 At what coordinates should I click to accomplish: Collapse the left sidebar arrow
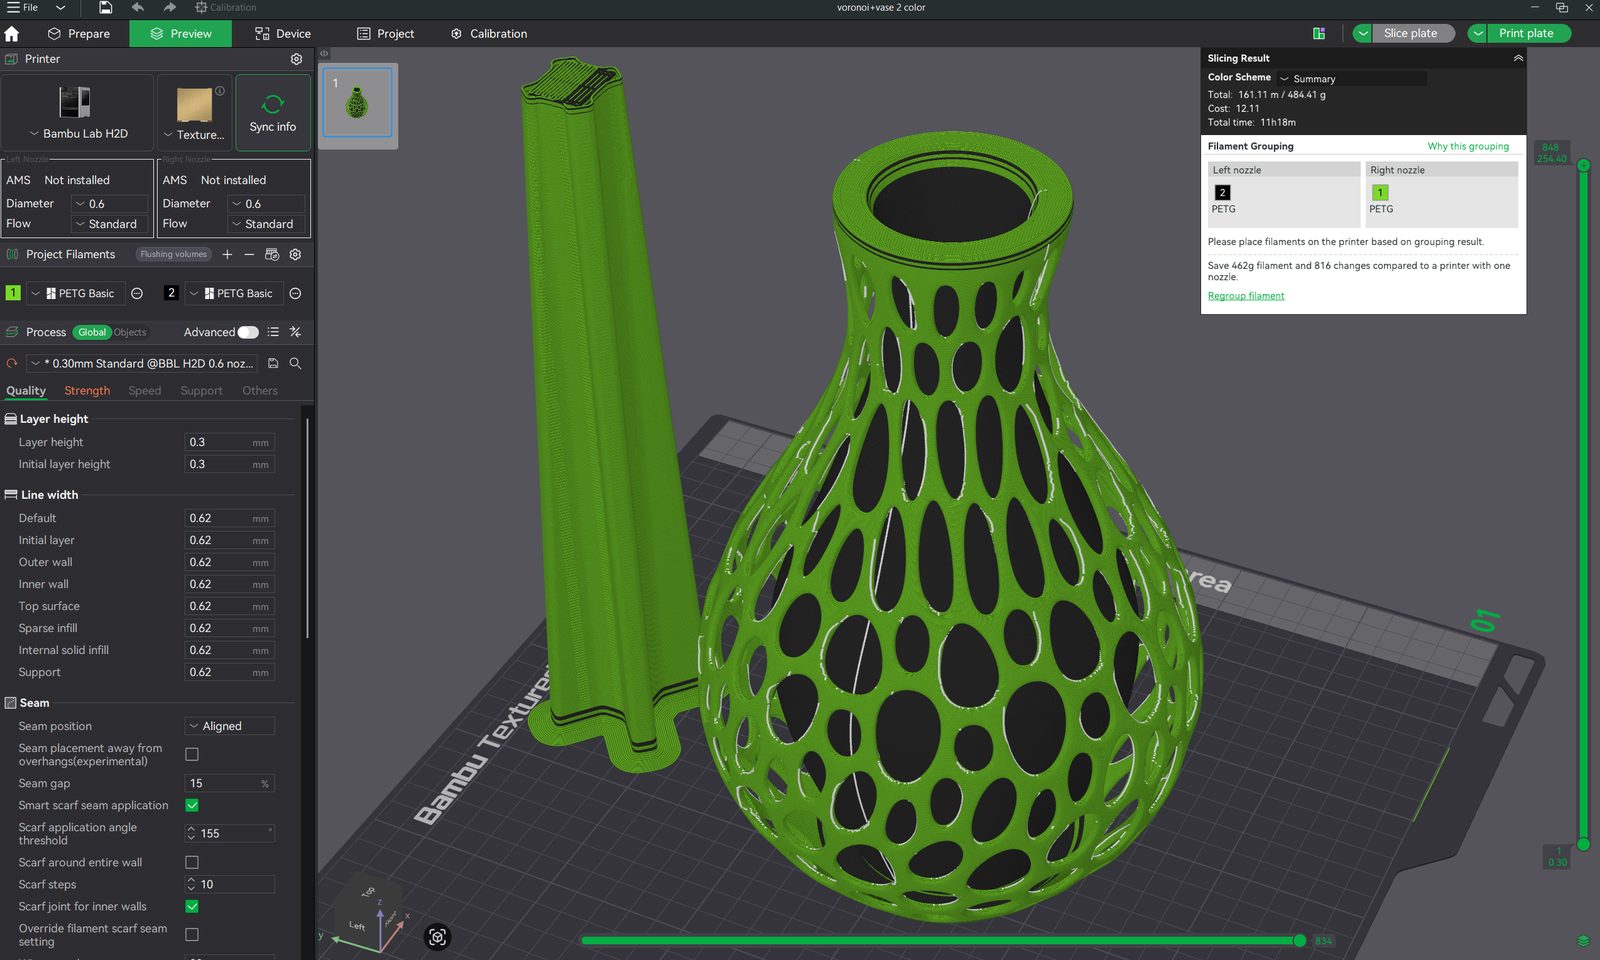pos(324,54)
